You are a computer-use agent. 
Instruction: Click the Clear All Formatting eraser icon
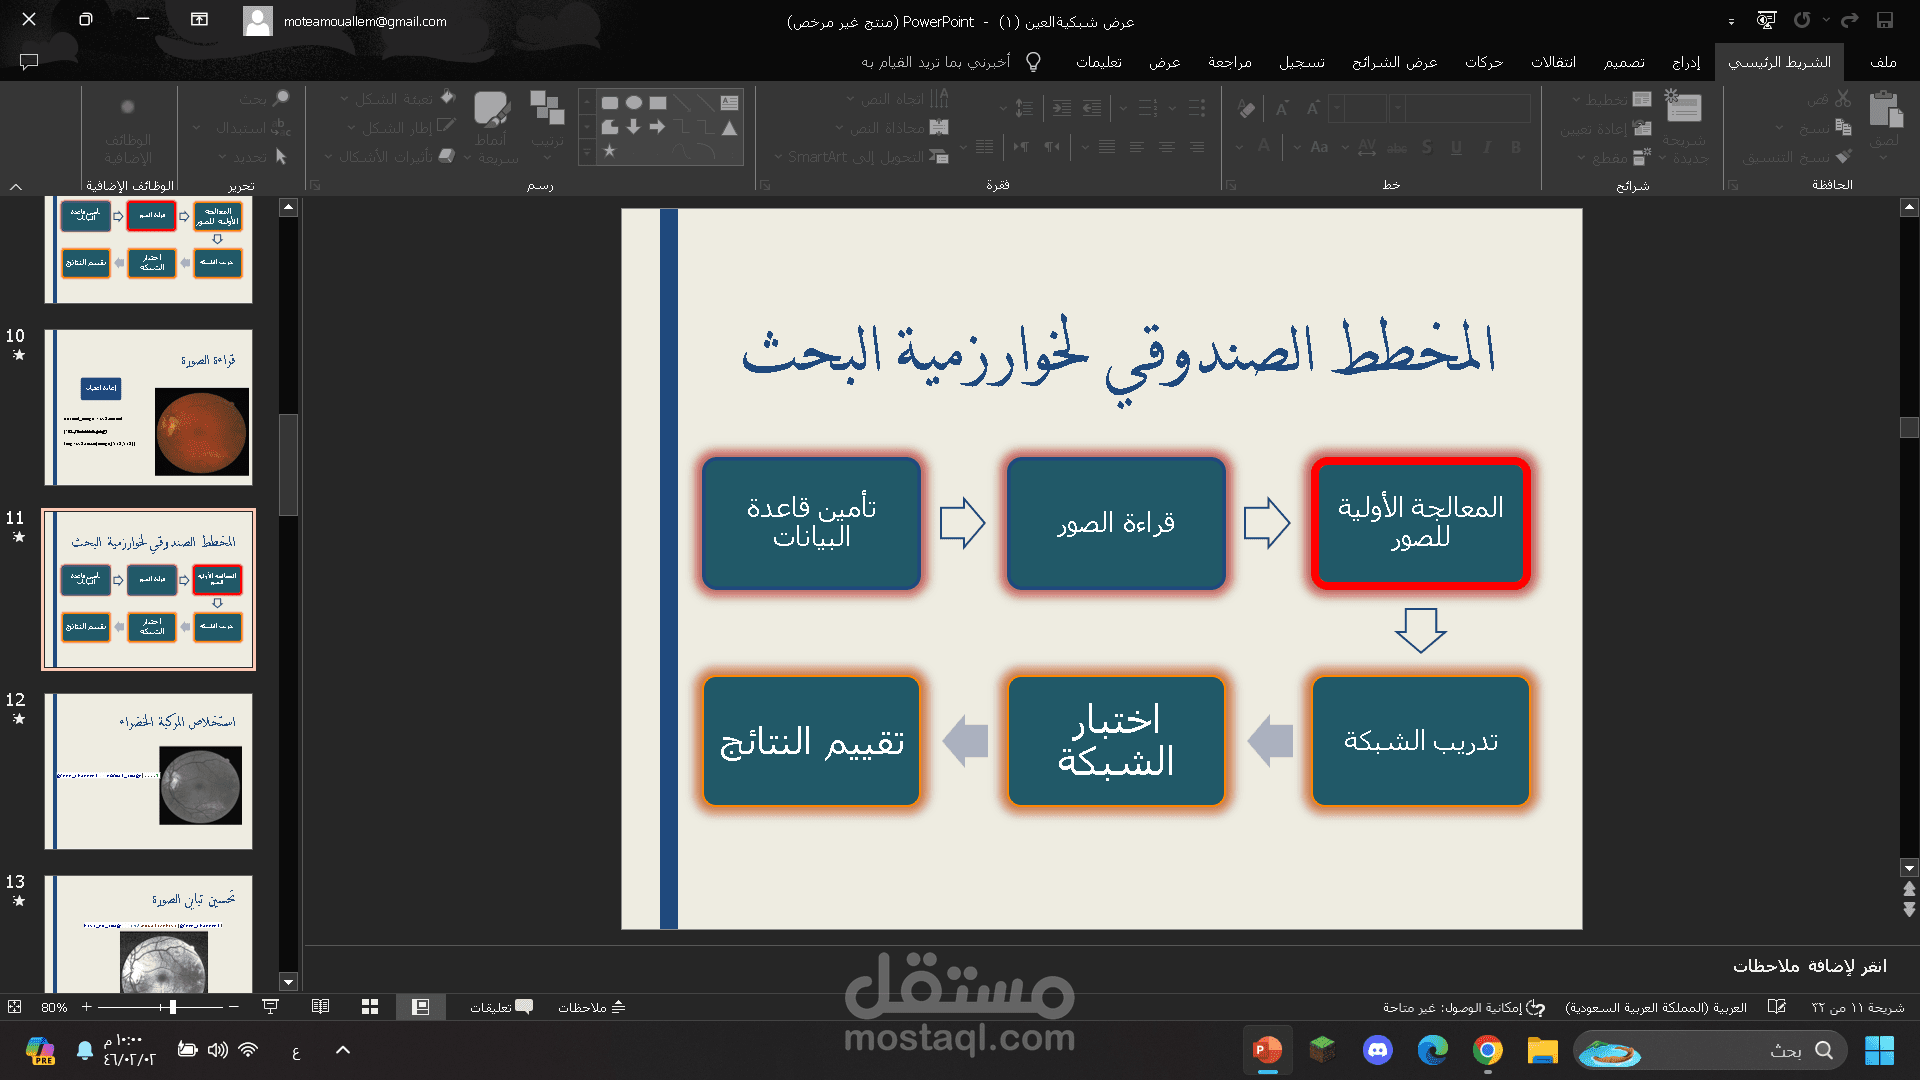pyautogui.click(x=1246, y=109)
